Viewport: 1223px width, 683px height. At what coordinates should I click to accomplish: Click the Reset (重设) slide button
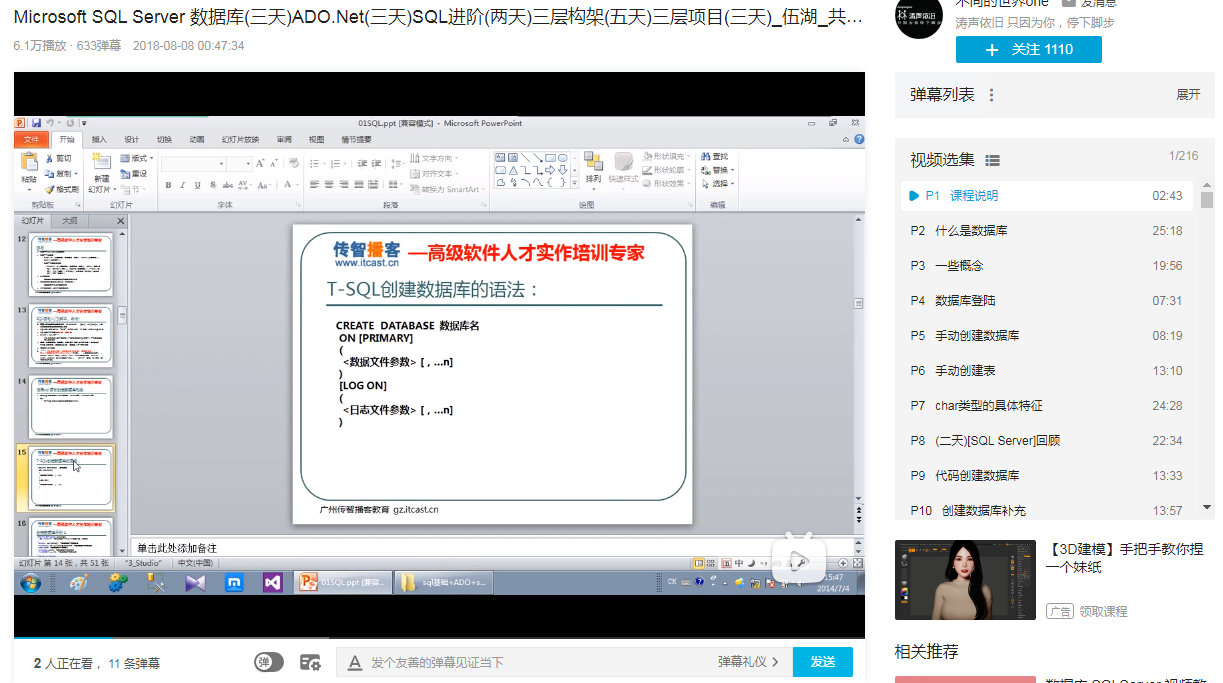point(134,174)
